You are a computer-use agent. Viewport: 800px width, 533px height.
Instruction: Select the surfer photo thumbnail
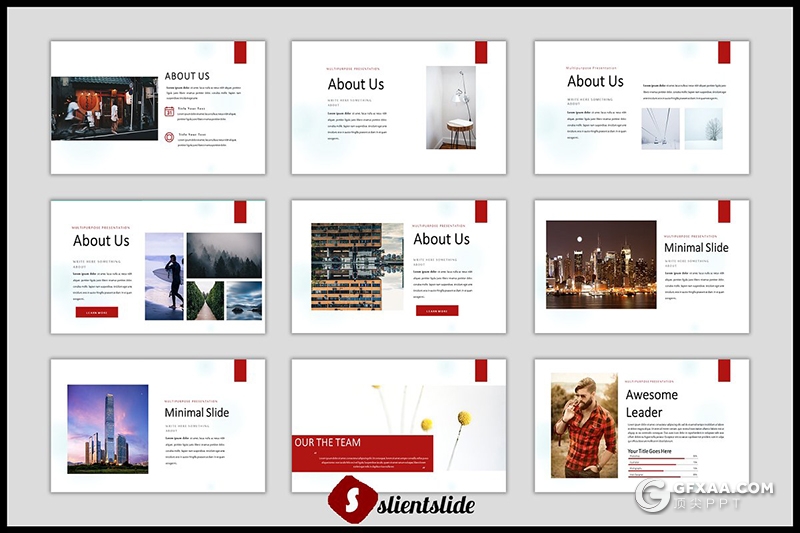click(164, 276)
